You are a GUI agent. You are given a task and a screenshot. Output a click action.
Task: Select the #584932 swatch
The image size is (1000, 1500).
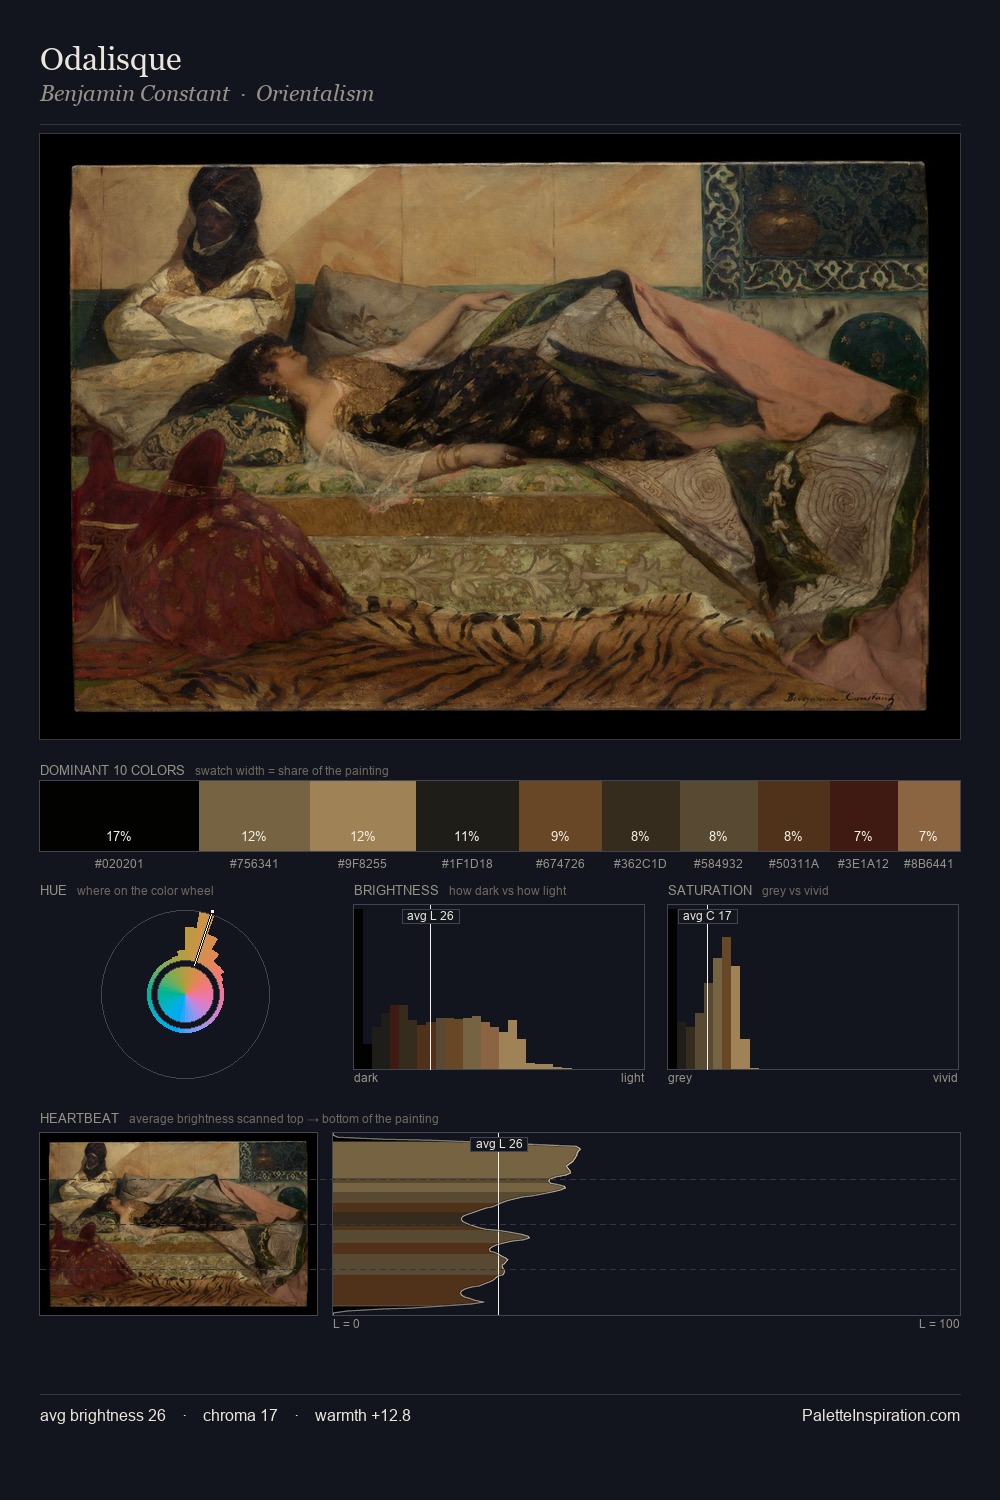pyautogui.click(x=719, y=816)
